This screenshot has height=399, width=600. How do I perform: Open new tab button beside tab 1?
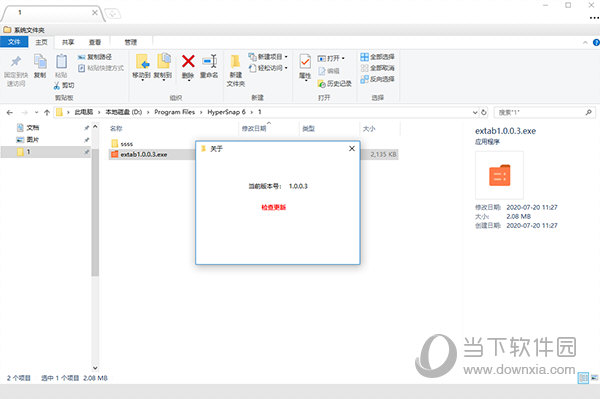(x=112, y=14)
